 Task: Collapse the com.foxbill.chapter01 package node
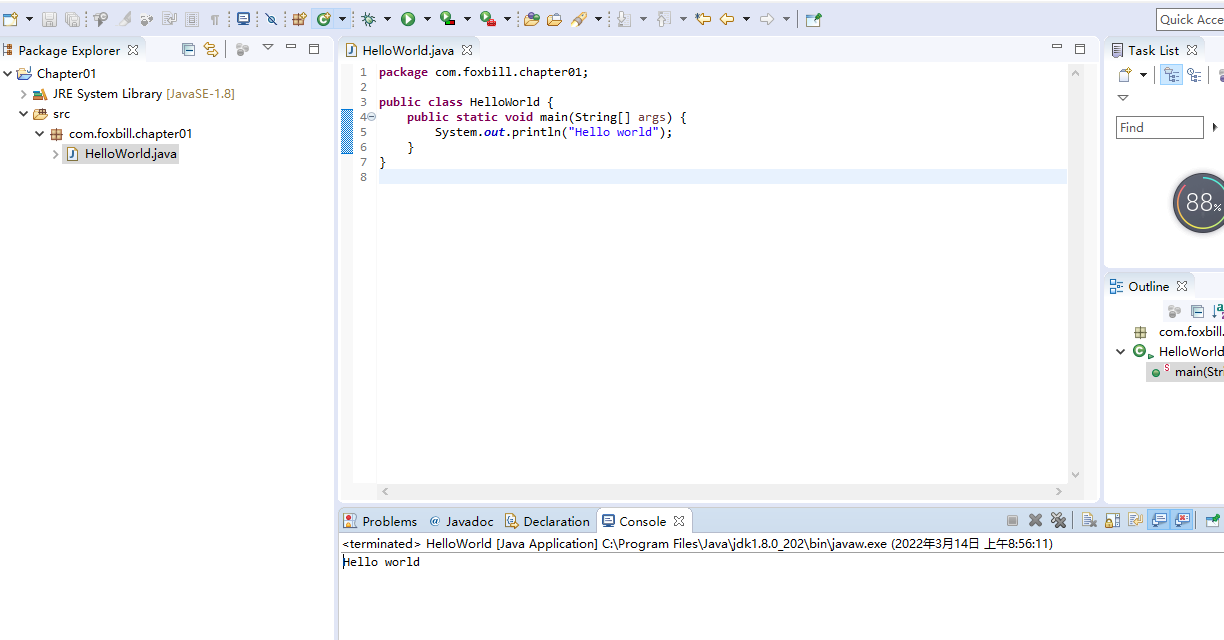[40, 134]
